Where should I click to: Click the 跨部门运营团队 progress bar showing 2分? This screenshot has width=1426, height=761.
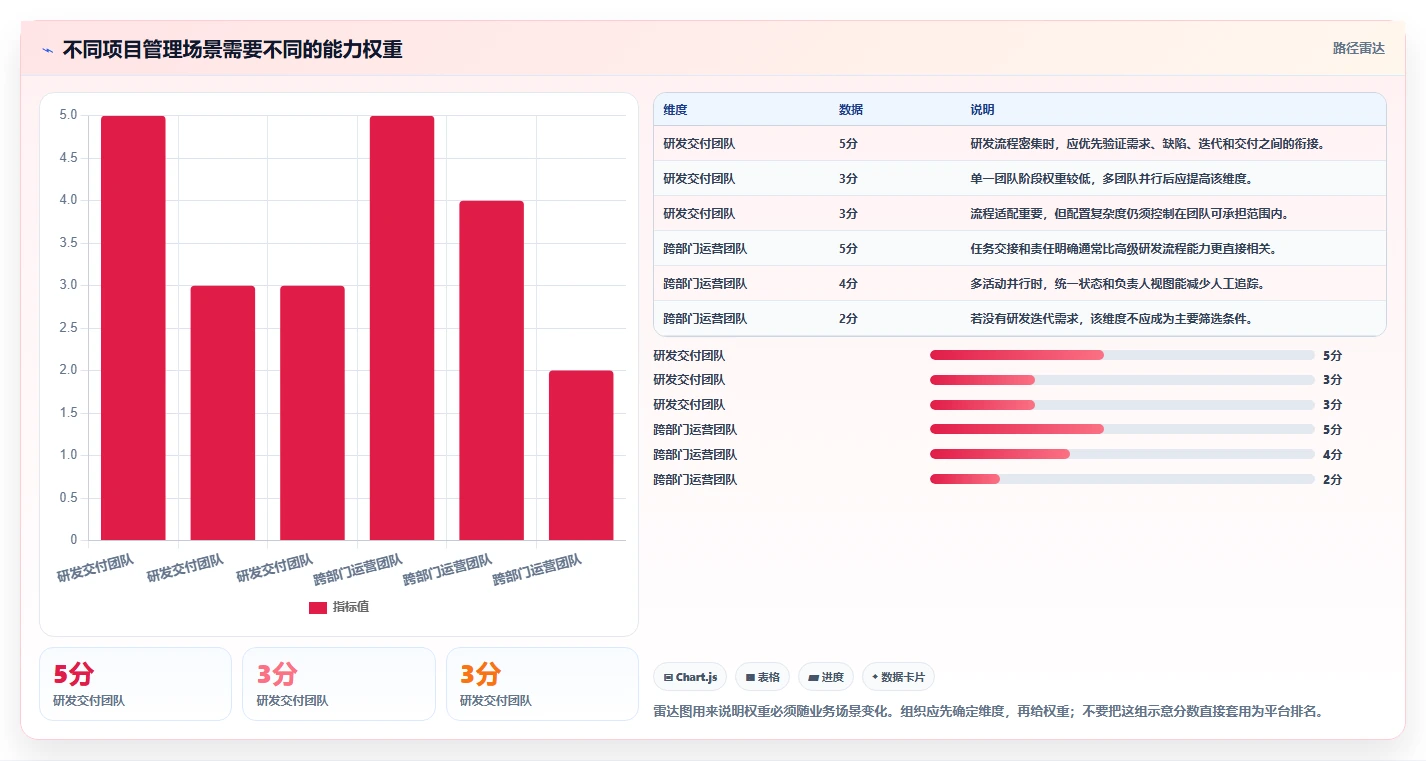tap(1122, 480)
